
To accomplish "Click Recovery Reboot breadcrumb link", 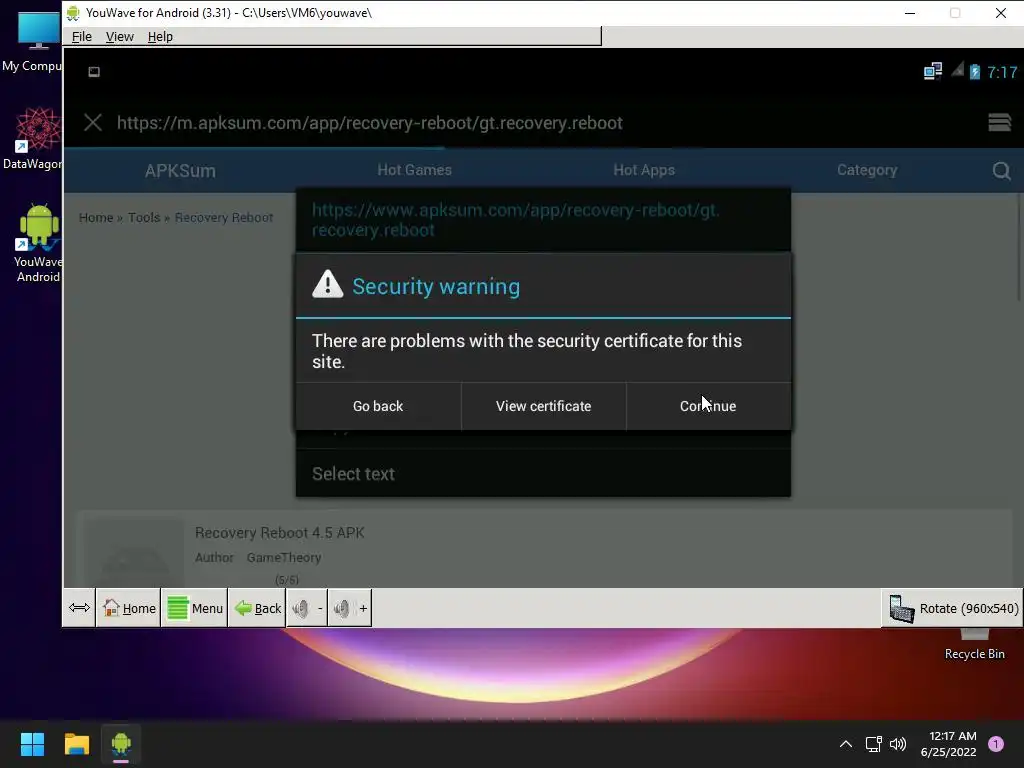I will pyautogui.click(x=224, y=217).
